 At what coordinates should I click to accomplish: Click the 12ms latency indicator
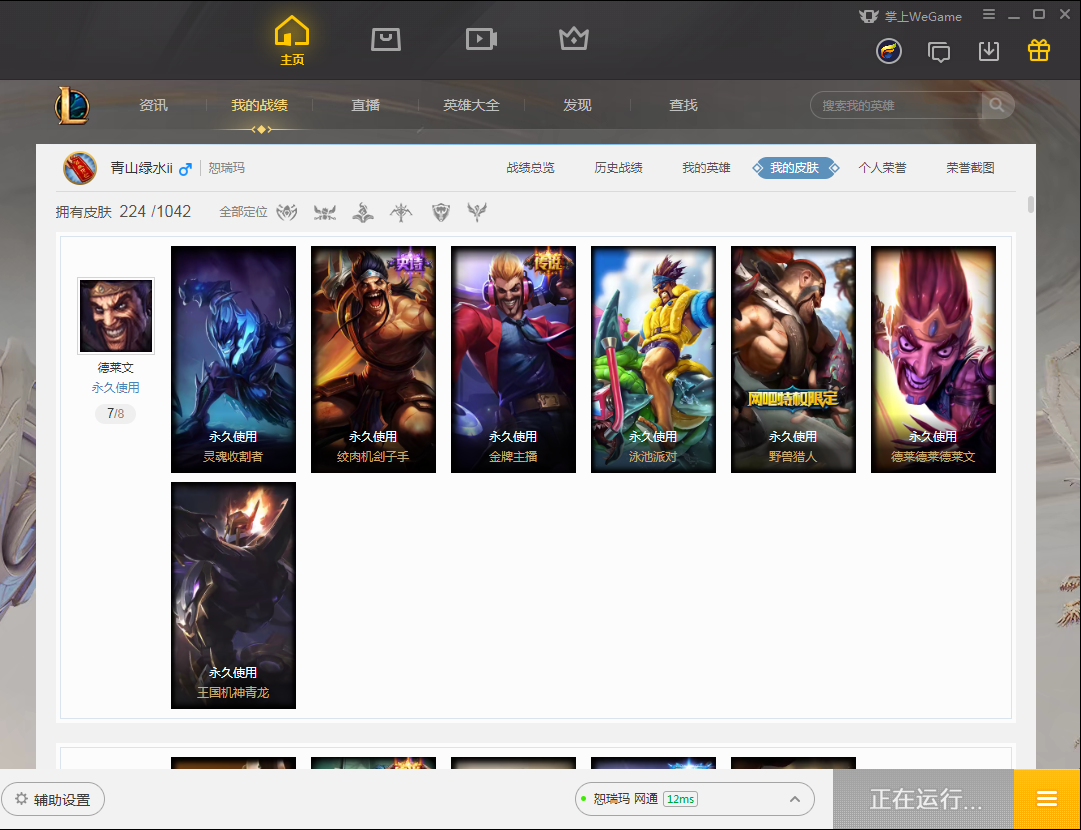click(680, 799)
